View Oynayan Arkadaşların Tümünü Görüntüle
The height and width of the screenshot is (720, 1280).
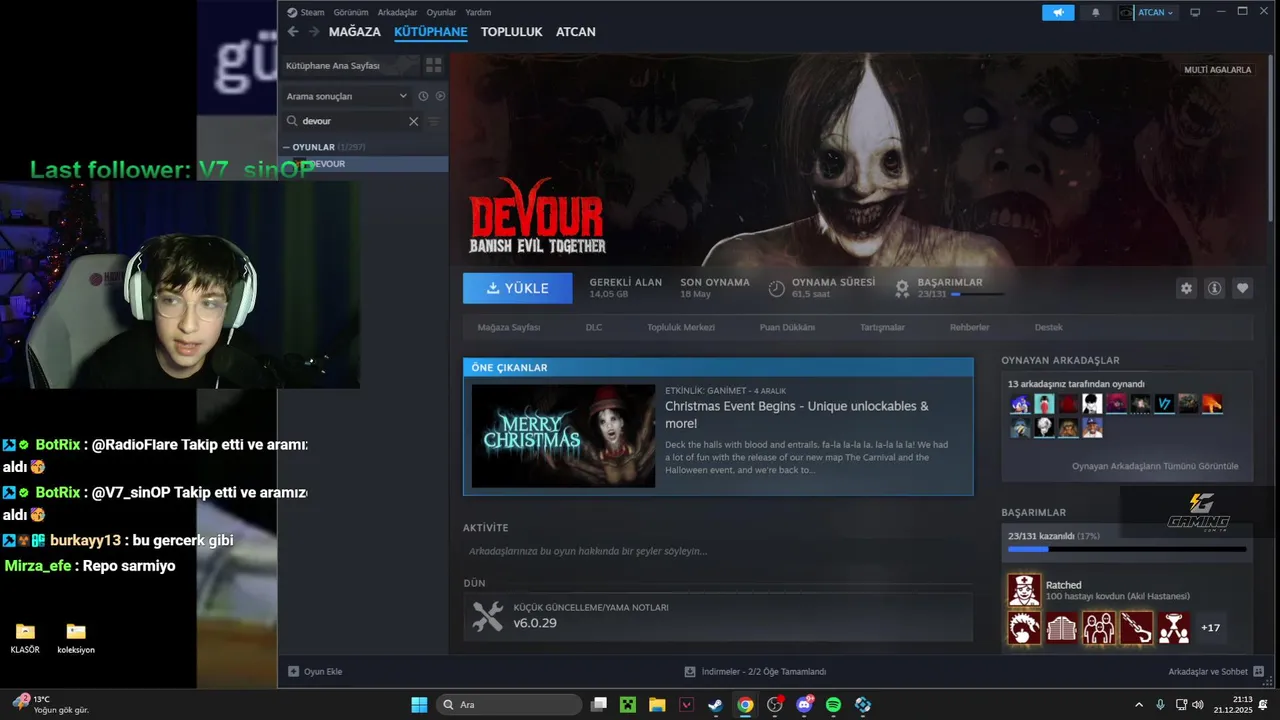[1155, 466]
